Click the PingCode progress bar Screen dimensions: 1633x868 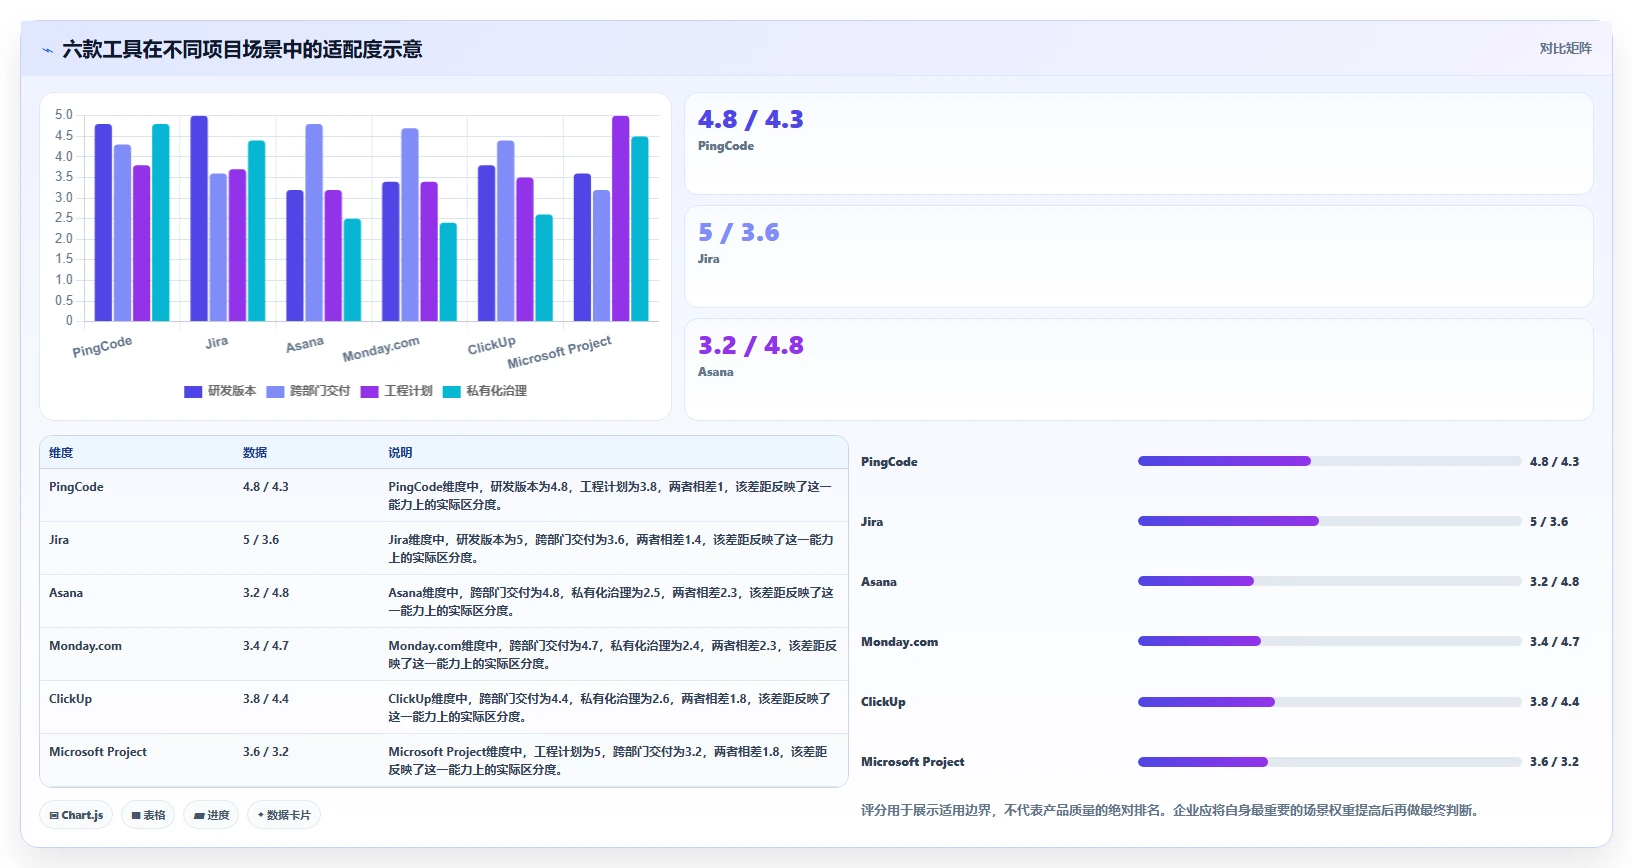(x=1329, y=461)
